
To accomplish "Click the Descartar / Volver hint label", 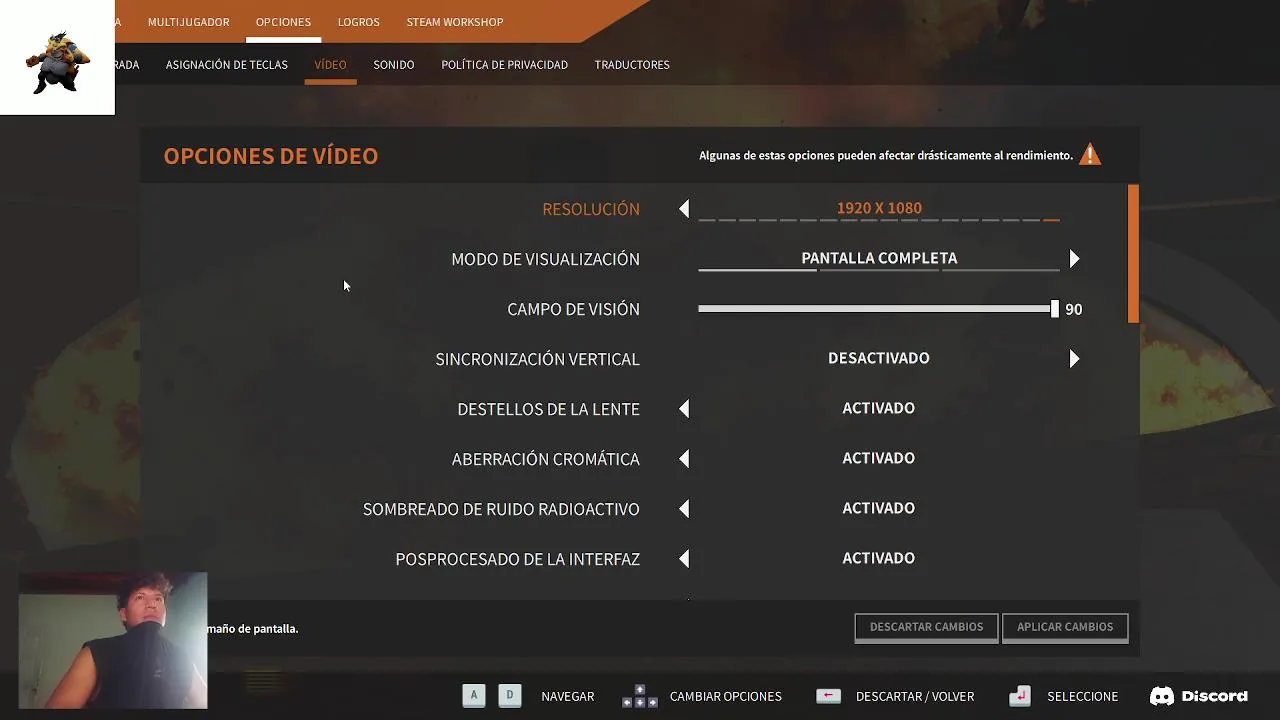I will point(915,697).
